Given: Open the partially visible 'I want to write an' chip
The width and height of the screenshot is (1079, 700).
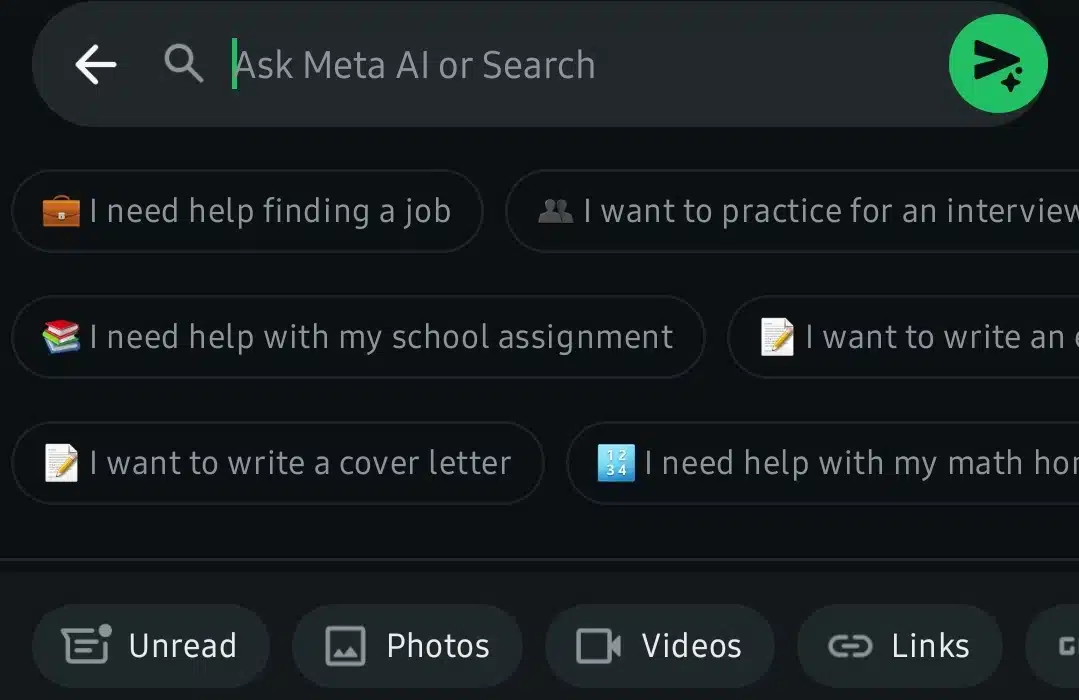Looking at the screenshot, I should (x=904, y=337).
